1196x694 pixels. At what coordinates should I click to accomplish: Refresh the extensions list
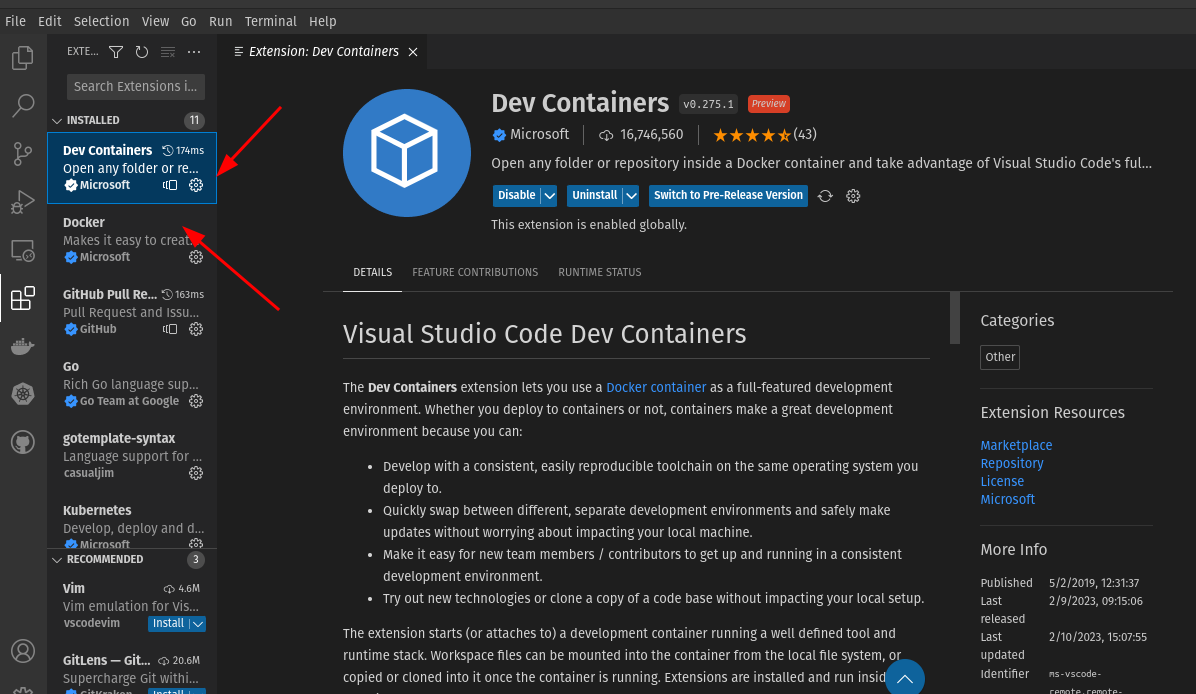(x=142, y=52)
